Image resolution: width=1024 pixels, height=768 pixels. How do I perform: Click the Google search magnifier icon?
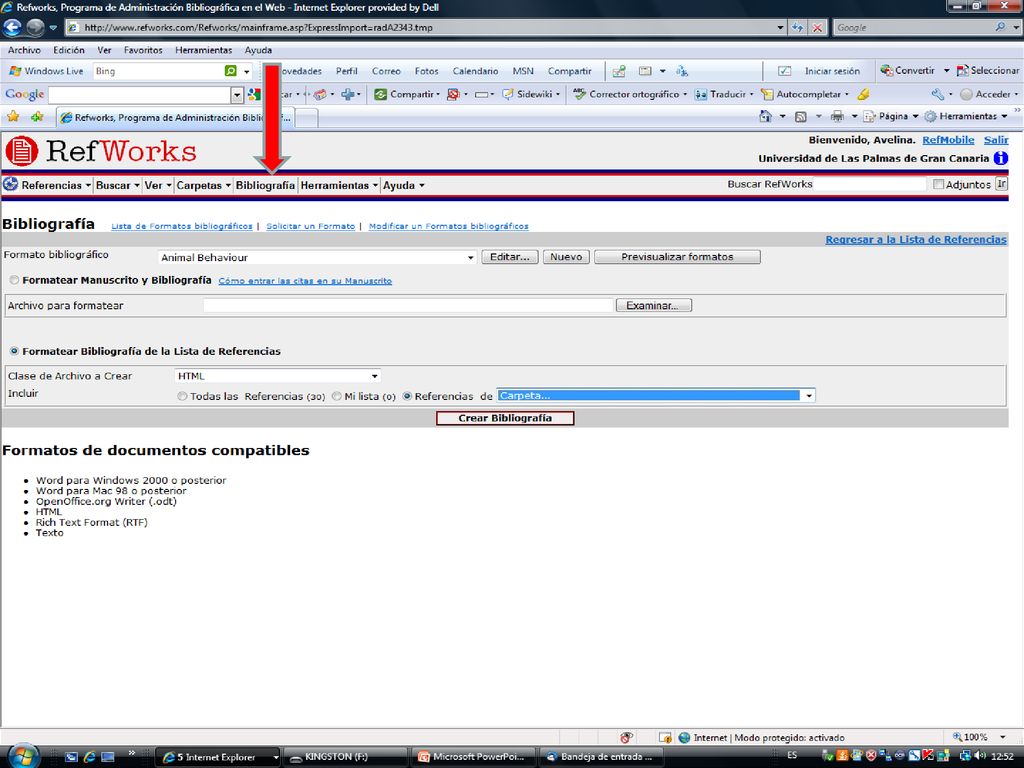[x=1000, y=27]
